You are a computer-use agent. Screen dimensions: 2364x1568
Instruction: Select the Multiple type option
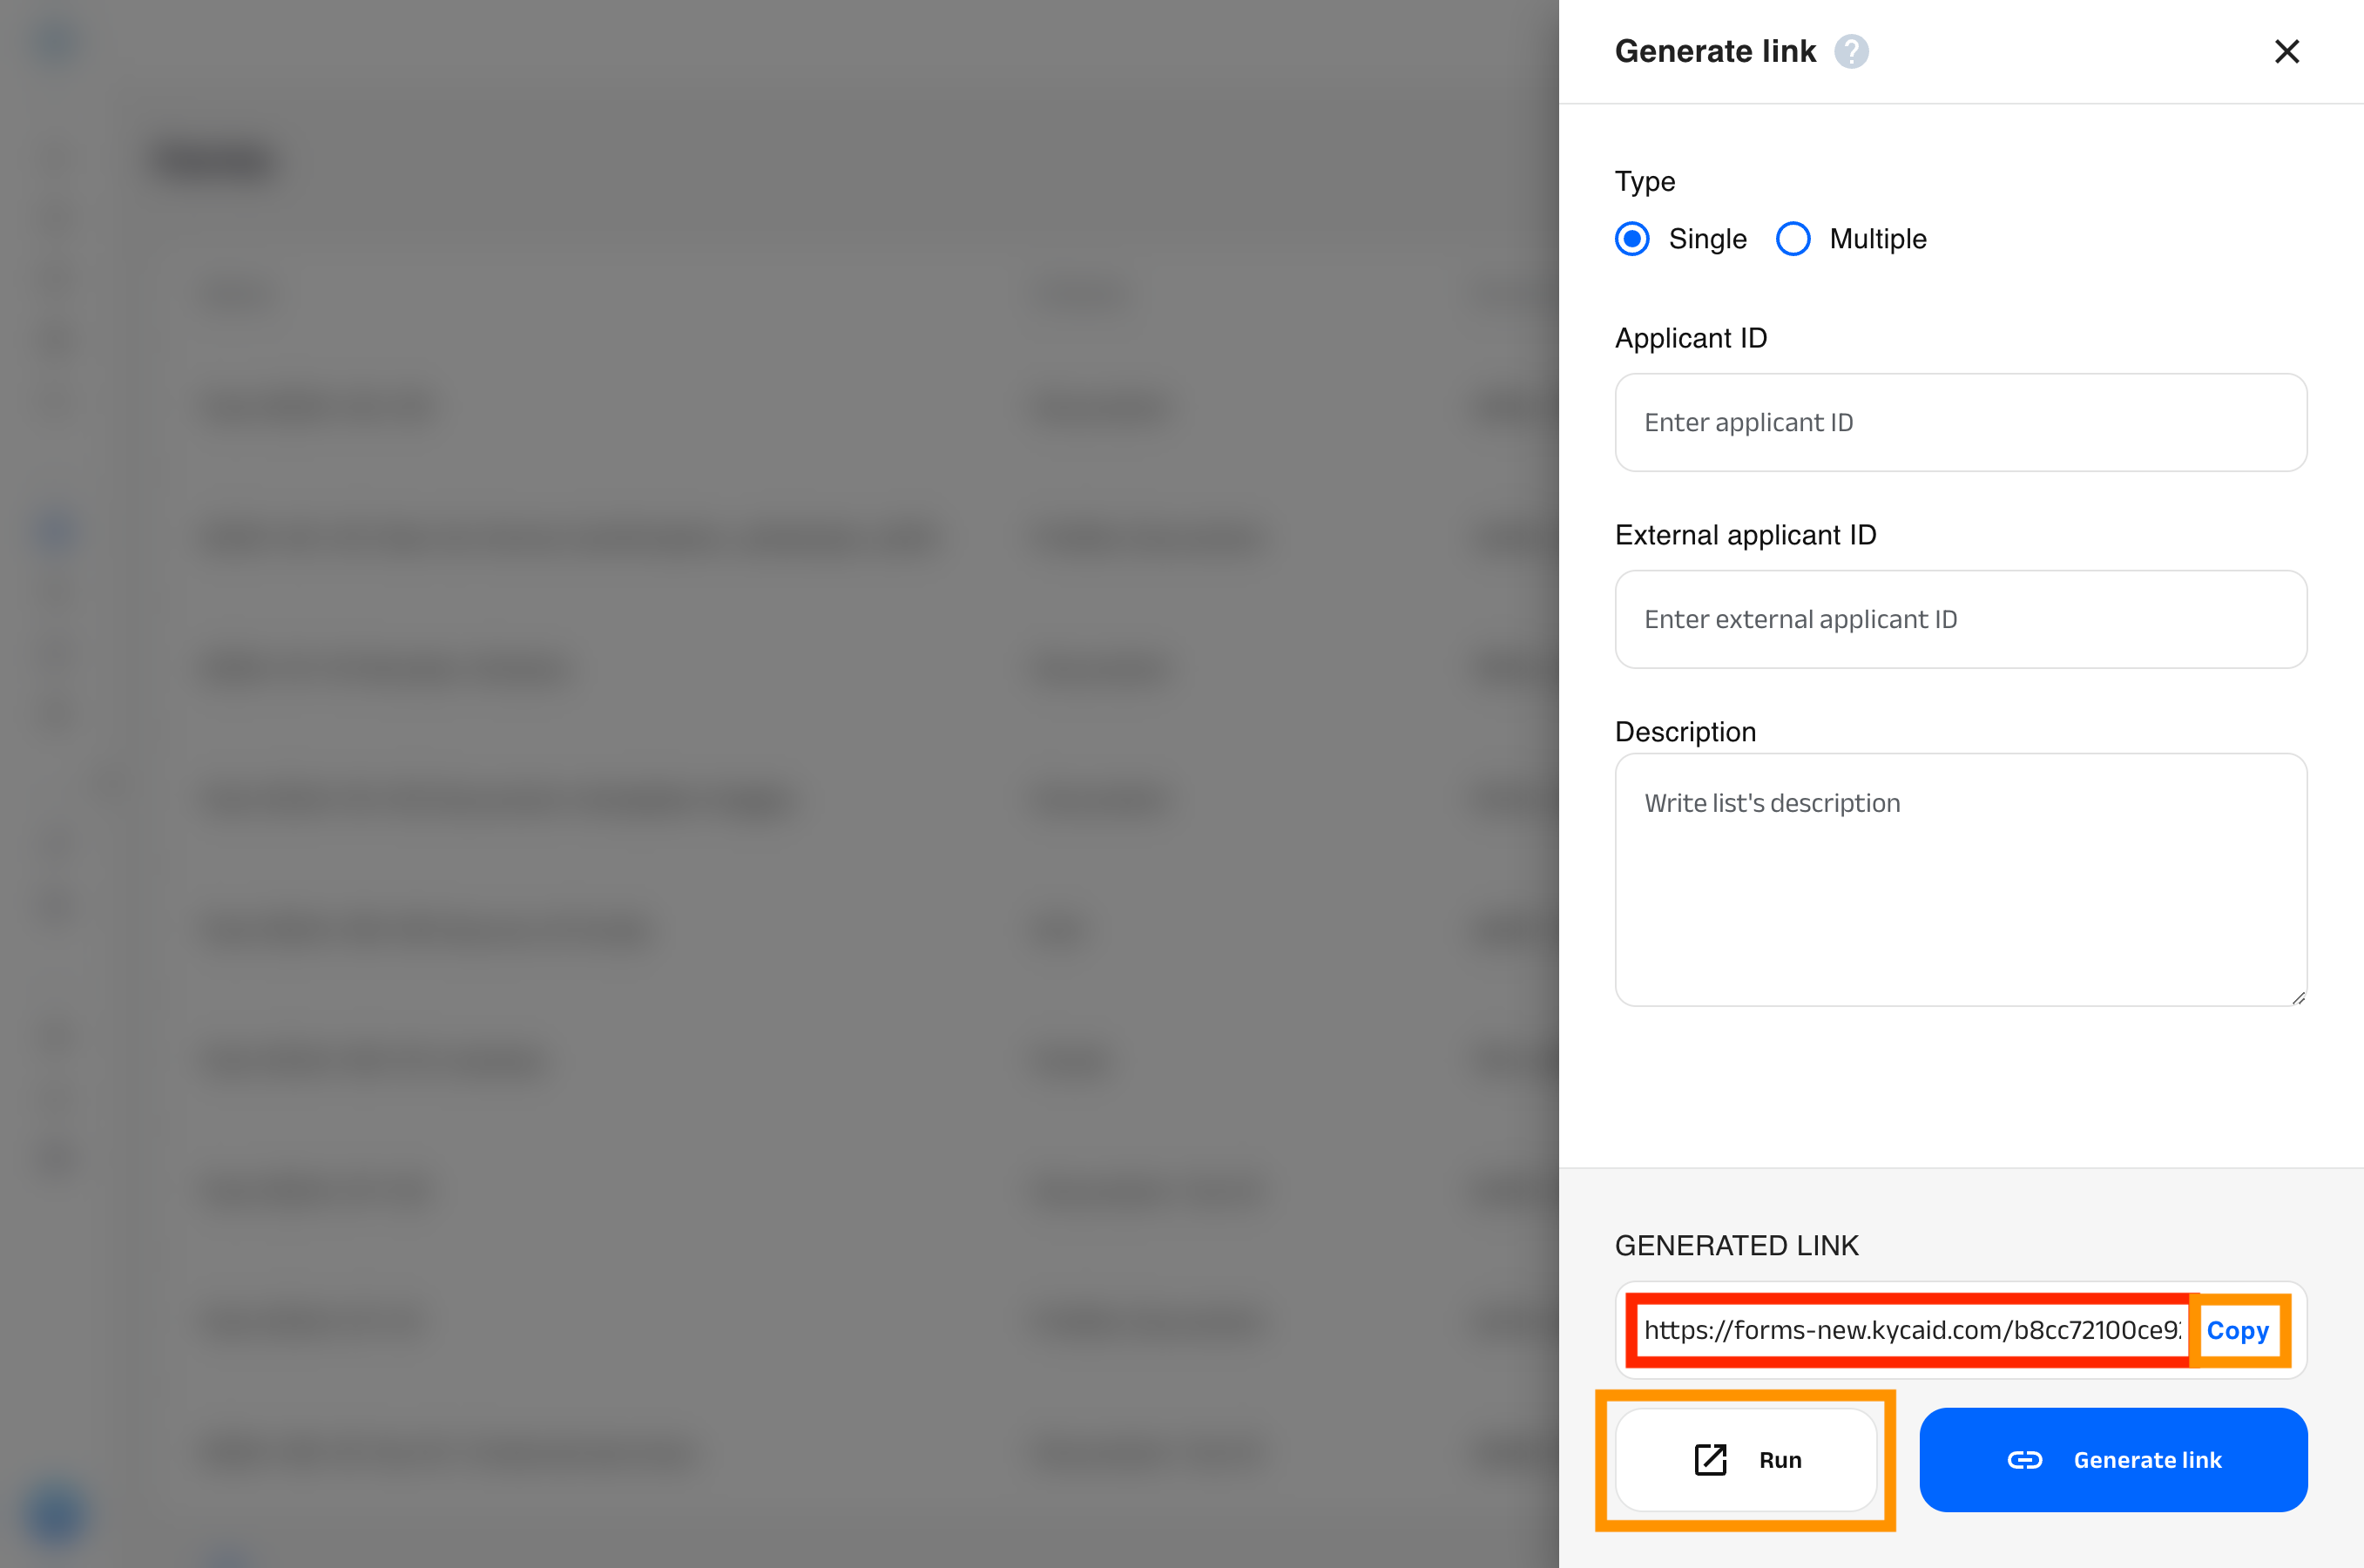pos(1793,239)
